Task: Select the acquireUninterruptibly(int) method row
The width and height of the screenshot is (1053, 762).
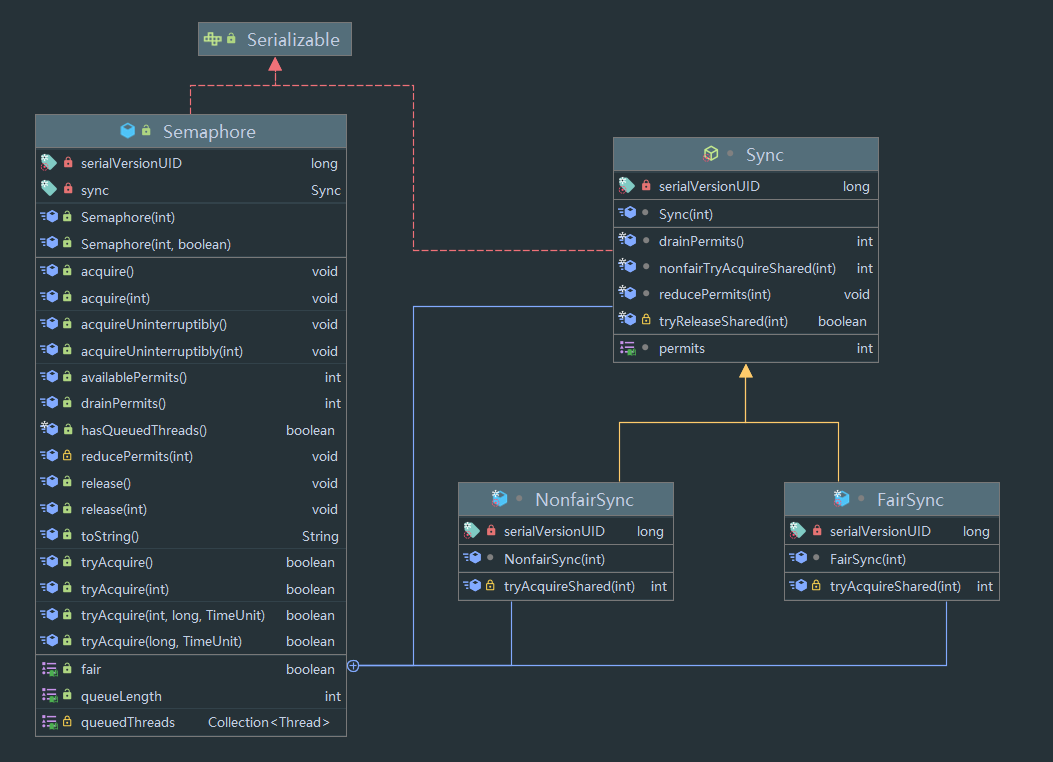Action: pos(162,351)
